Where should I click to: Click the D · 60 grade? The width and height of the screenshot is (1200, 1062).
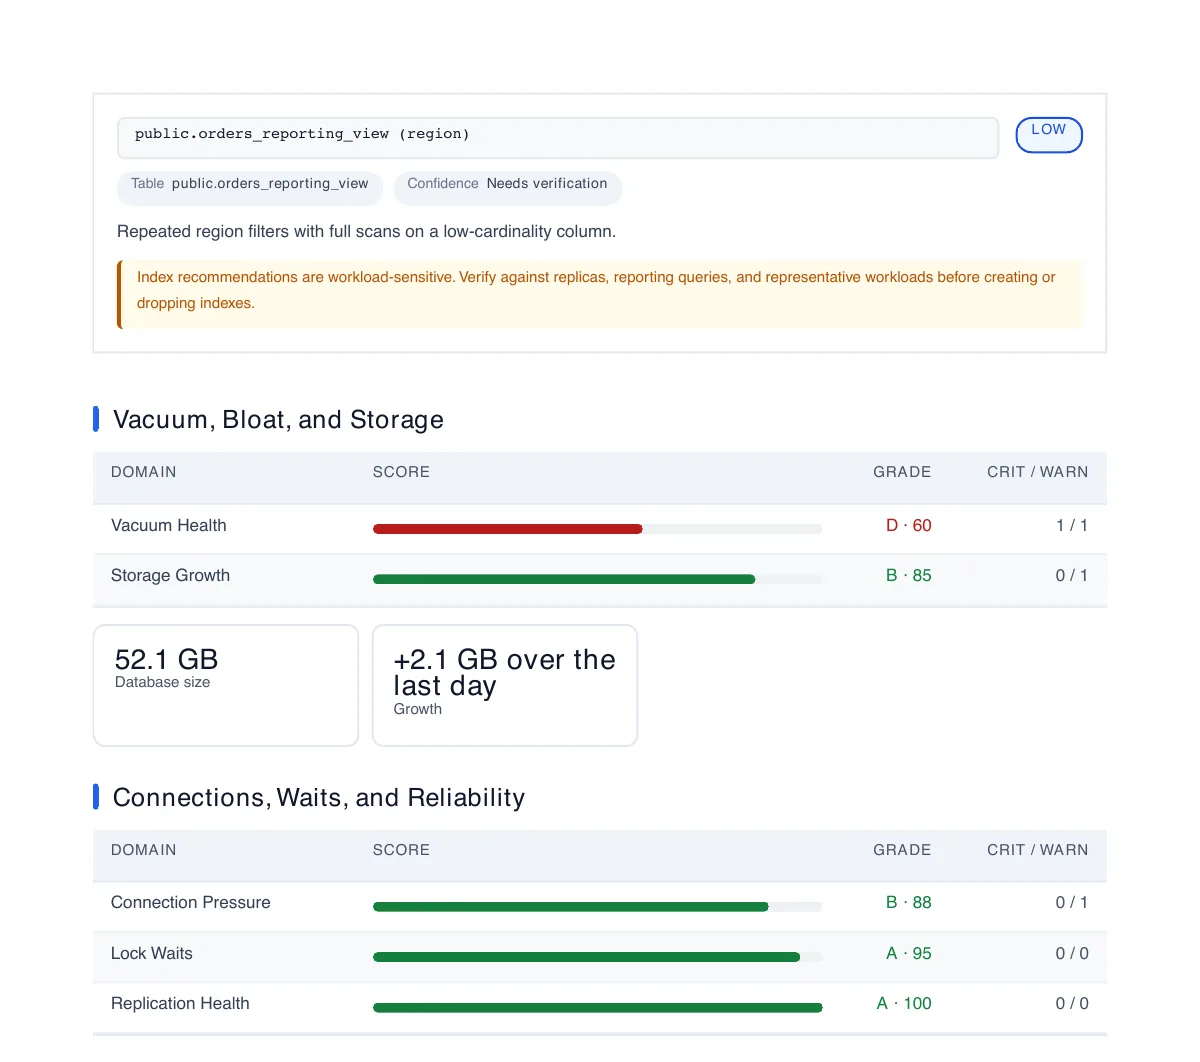click(x=908, y=525)
